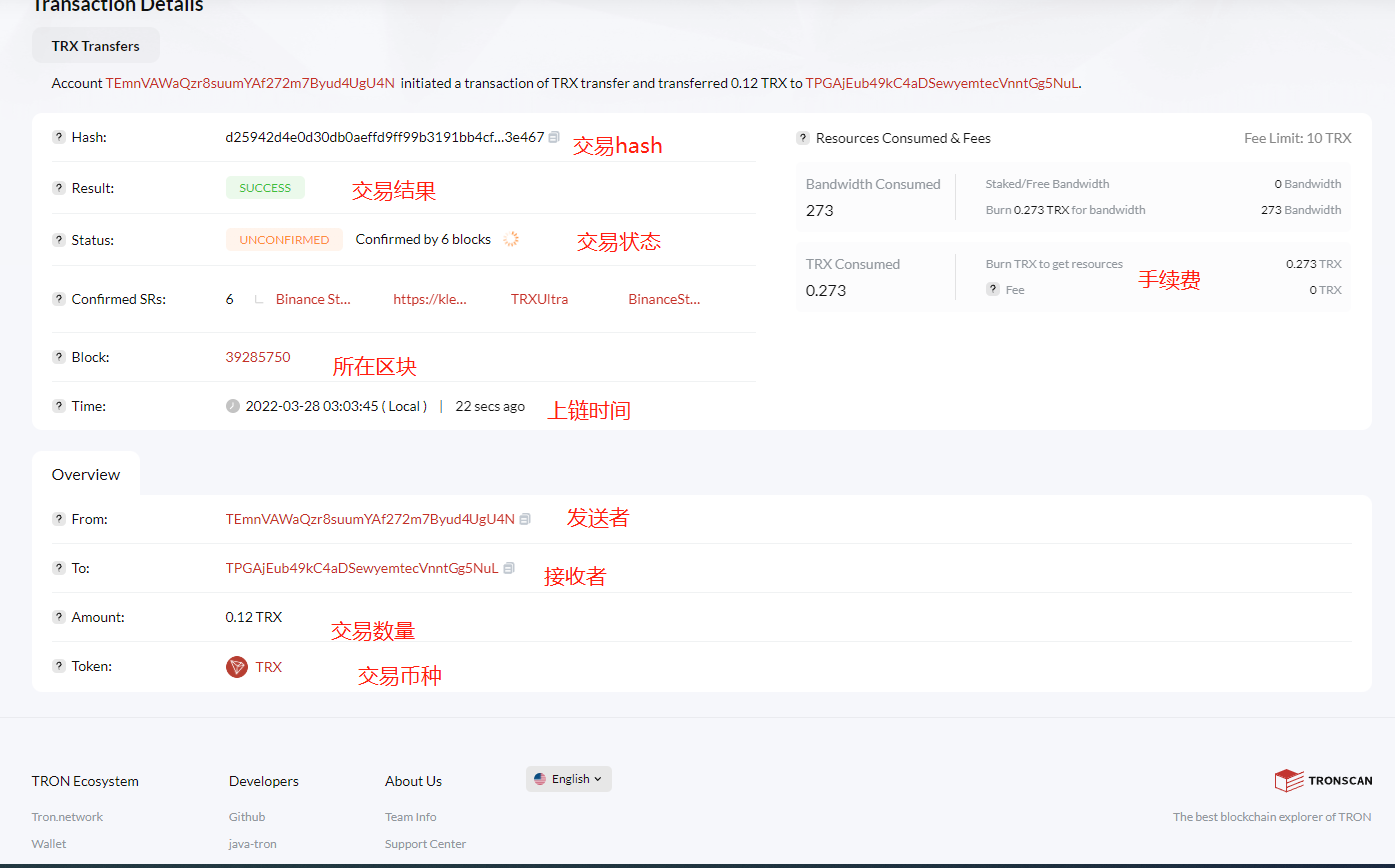This screenshot has height=868, width=1395.
Task: Click 'Confirmed by 6 blocks' text
Action: (x=423, y=240)
